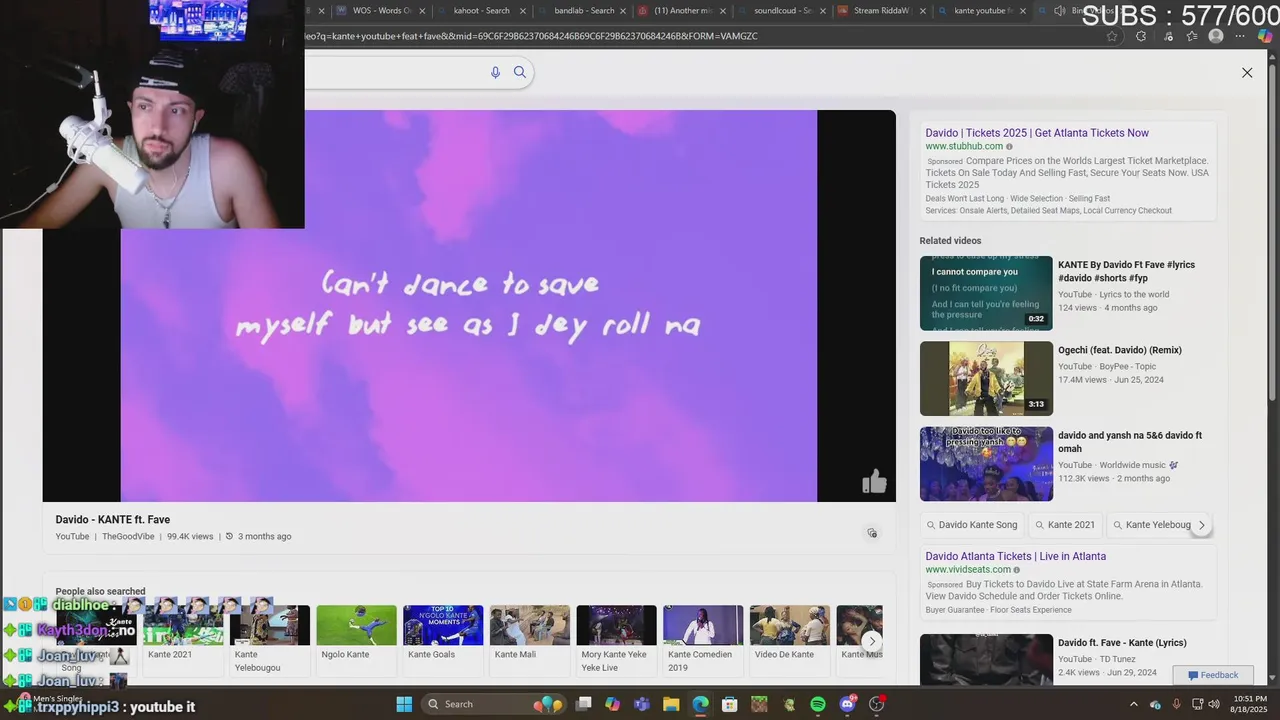Screen dimensions: 1280x720
Task: Add page to favorites with star icon
Action: click(1112, 36)
